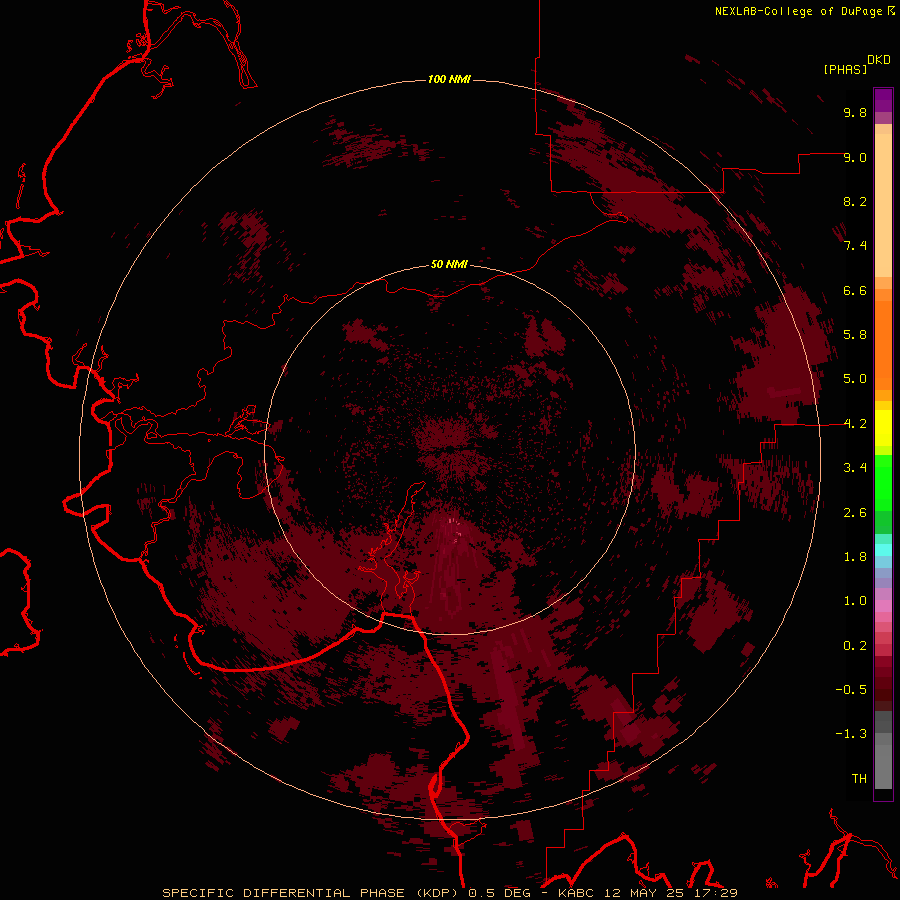Click the KABC radar site identifier
This screenshot has width=900, height=900.
(577, 893)
